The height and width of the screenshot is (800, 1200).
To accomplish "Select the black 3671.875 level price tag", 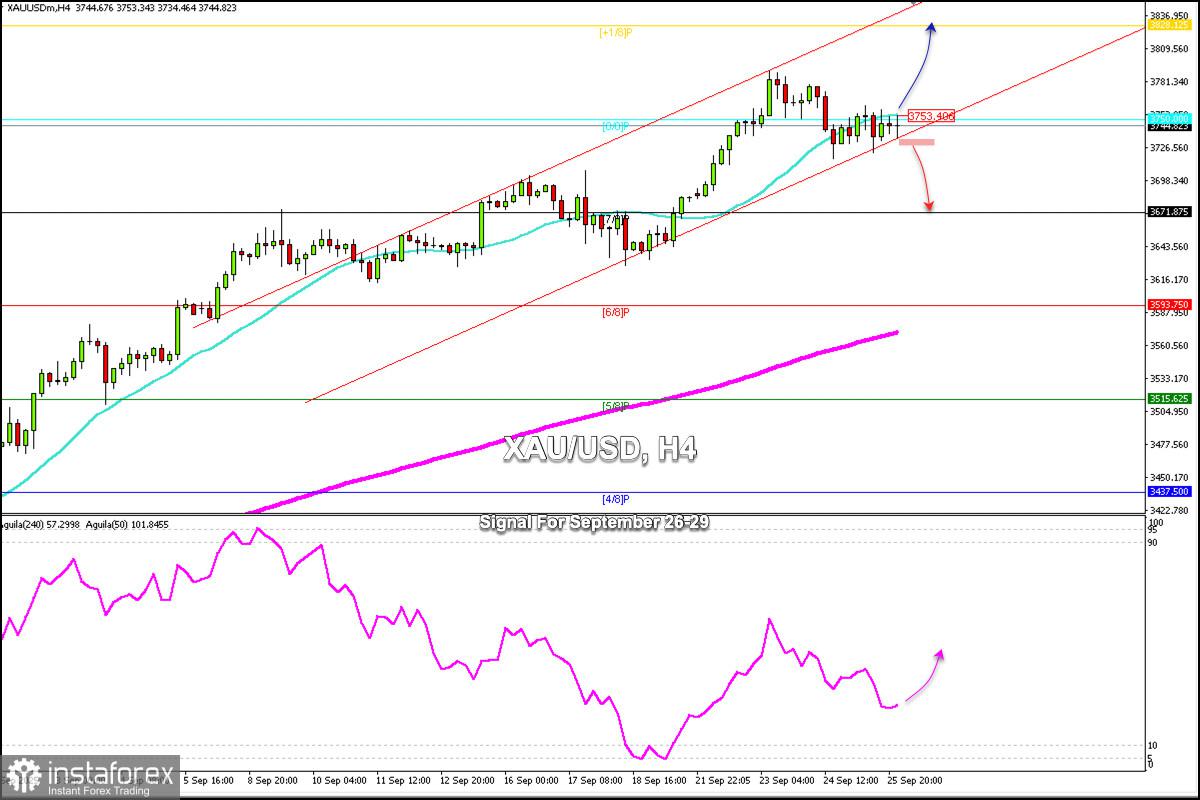I will click(1169, 212).
